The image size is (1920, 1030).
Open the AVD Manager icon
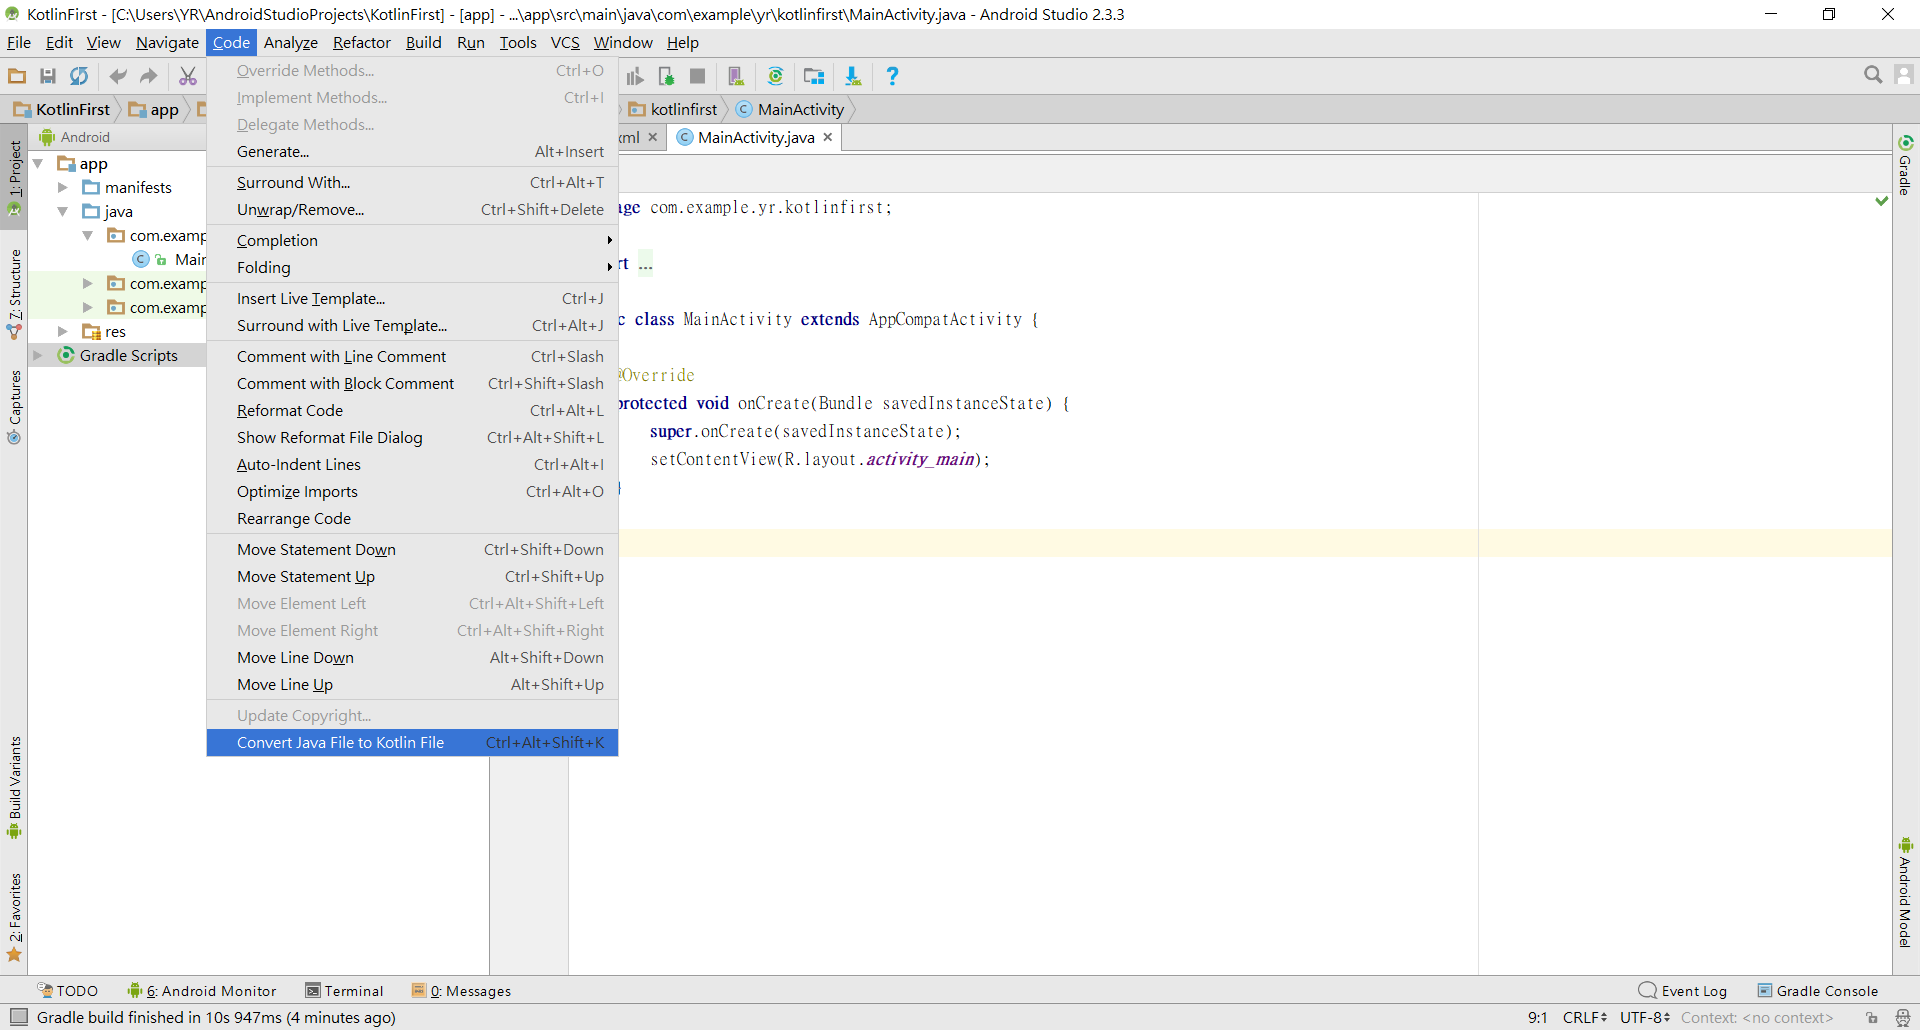pos(736,76)
